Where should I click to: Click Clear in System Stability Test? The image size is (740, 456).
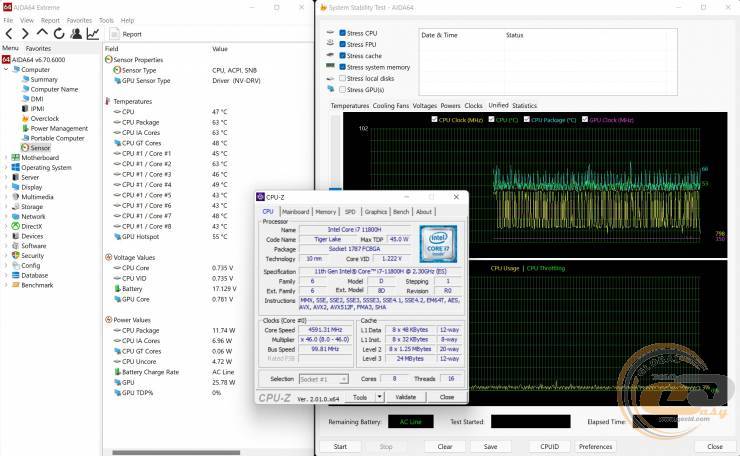tap(445, 447)
